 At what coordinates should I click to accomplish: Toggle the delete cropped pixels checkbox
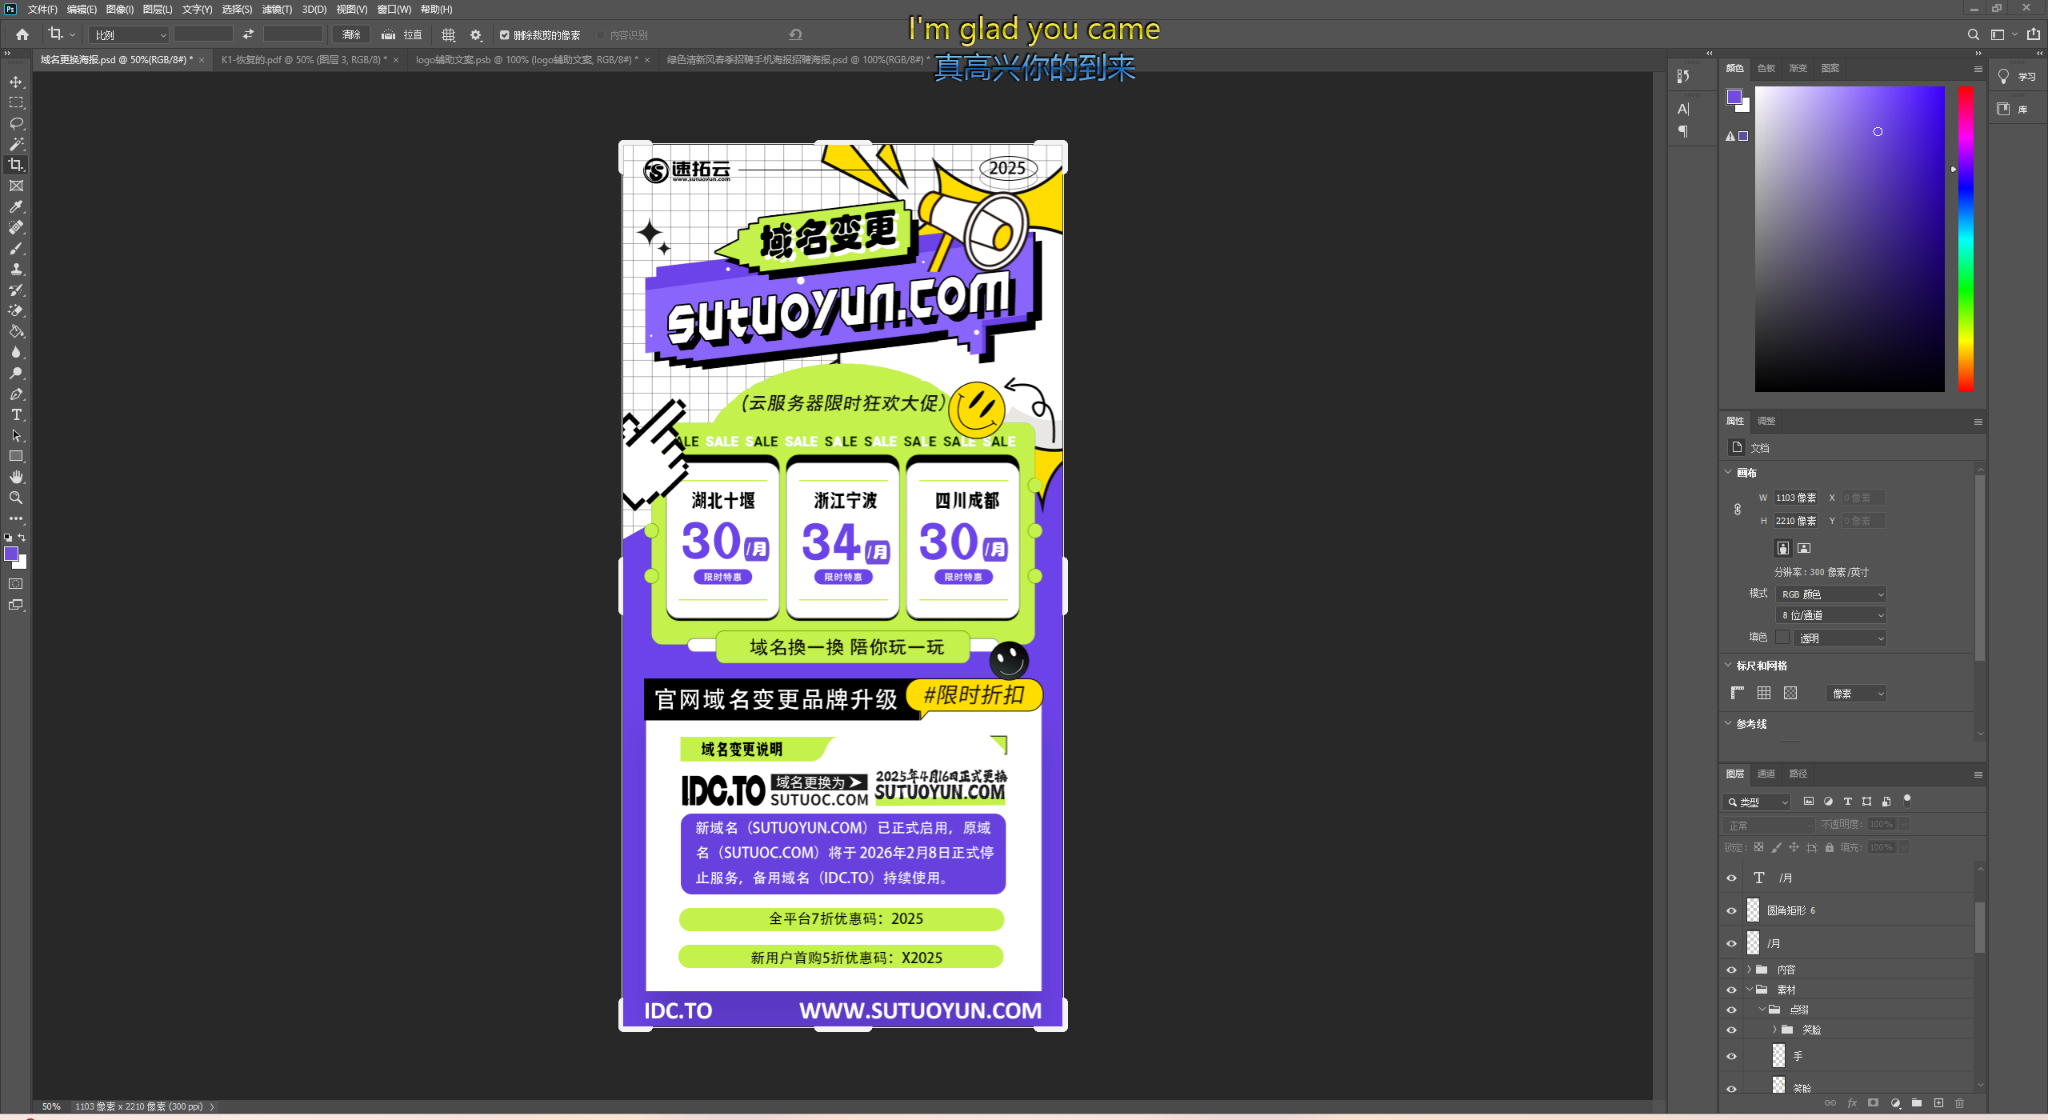[505, 35]
